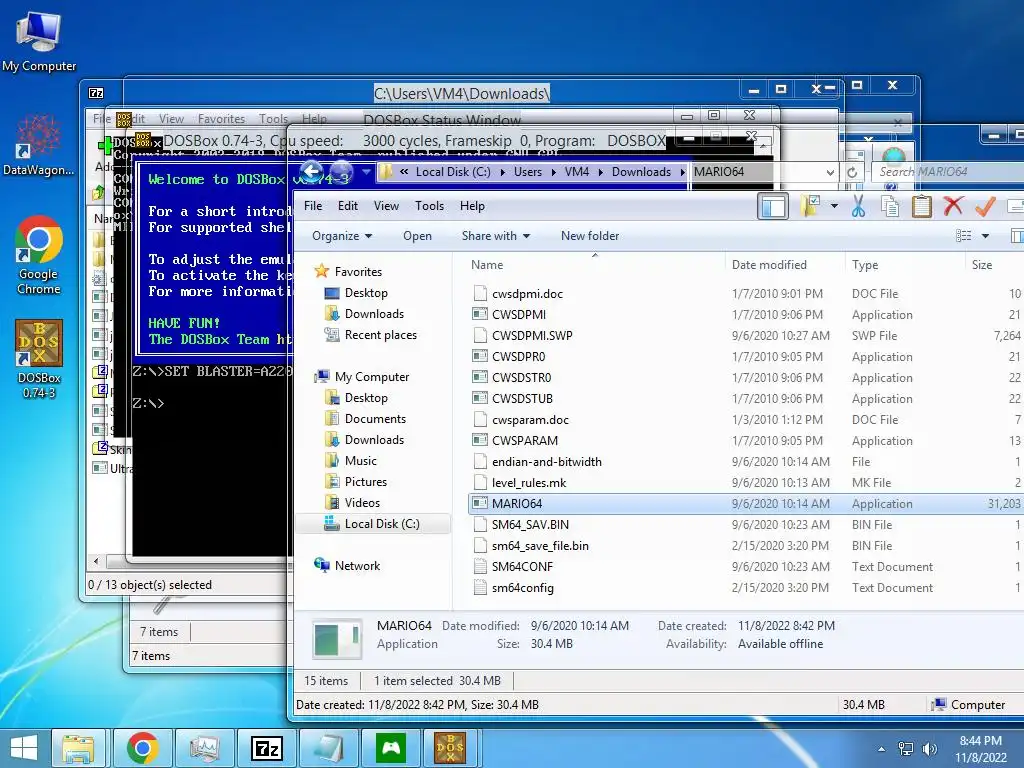Click the New folder button
1024x768 pixels.
click(x=590, y=236)
